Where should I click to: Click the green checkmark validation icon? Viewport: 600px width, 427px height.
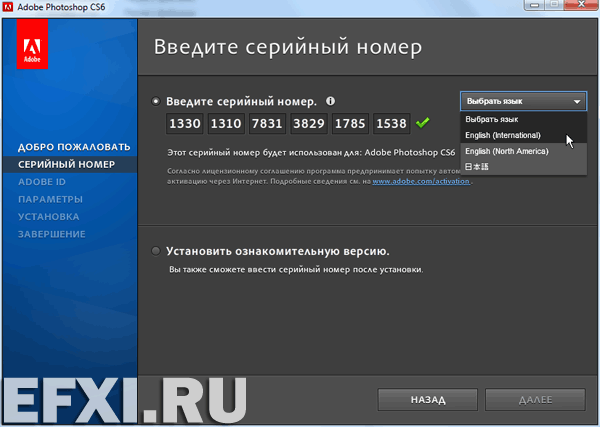(x=422, y=123)
